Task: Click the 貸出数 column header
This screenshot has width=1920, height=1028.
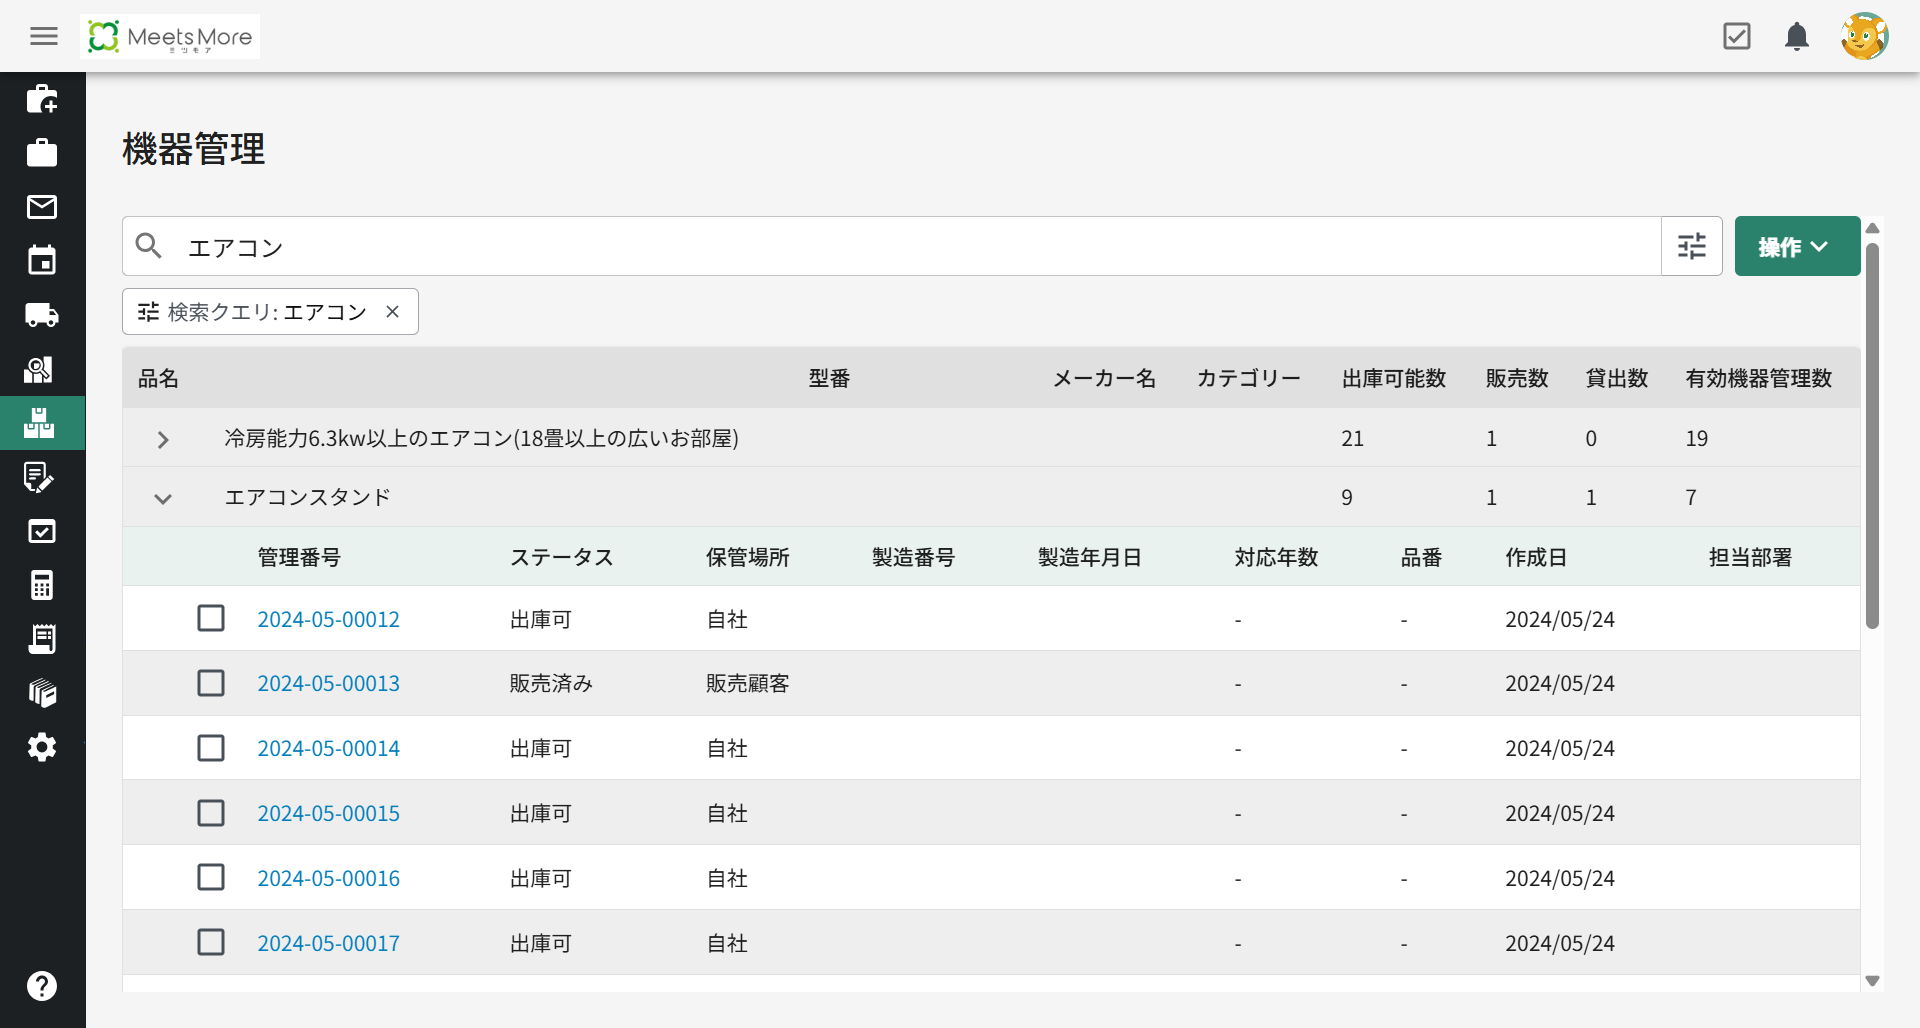Action: [x=1617, y=378]
